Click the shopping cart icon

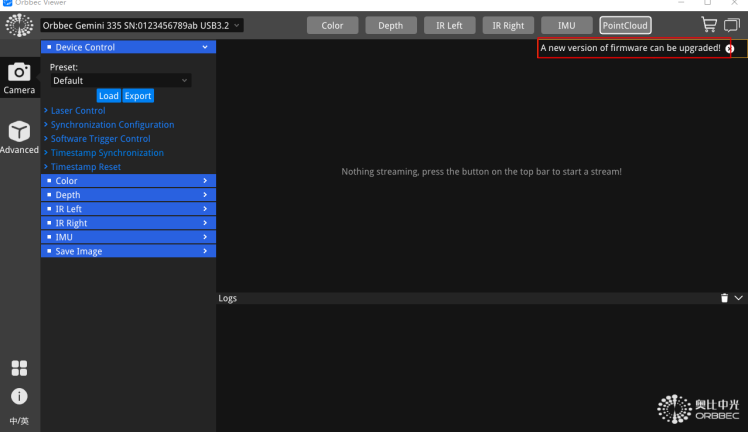click(707, 25)
